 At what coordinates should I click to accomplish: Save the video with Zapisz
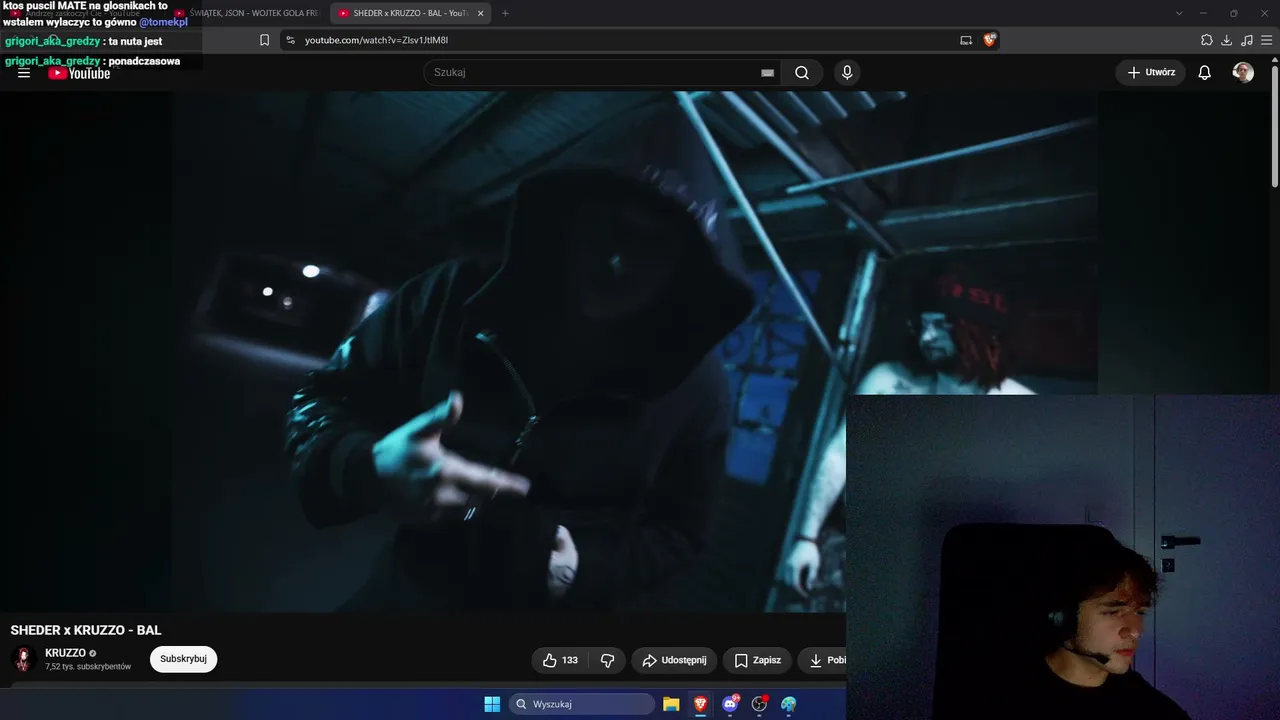click(x=757, y=660)
